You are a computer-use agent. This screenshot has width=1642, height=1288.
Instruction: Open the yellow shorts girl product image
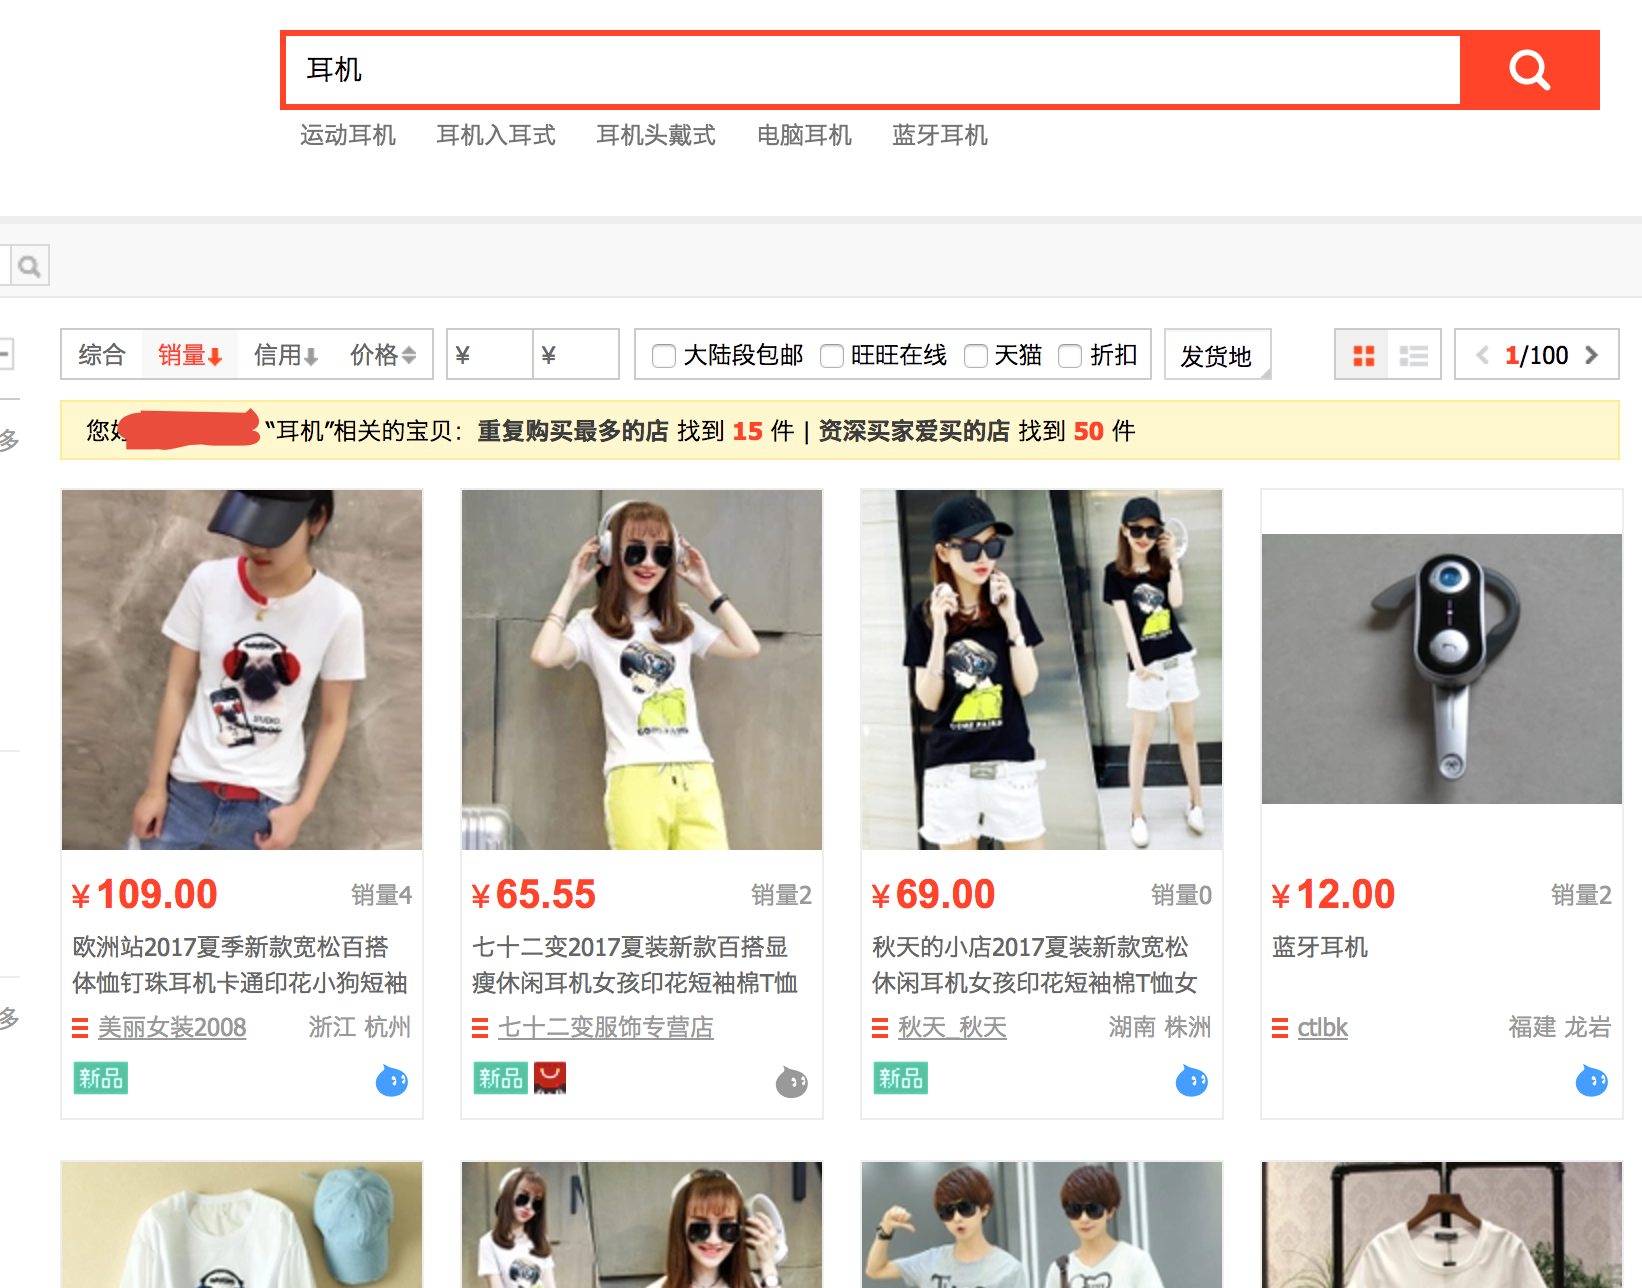(642, 670)
